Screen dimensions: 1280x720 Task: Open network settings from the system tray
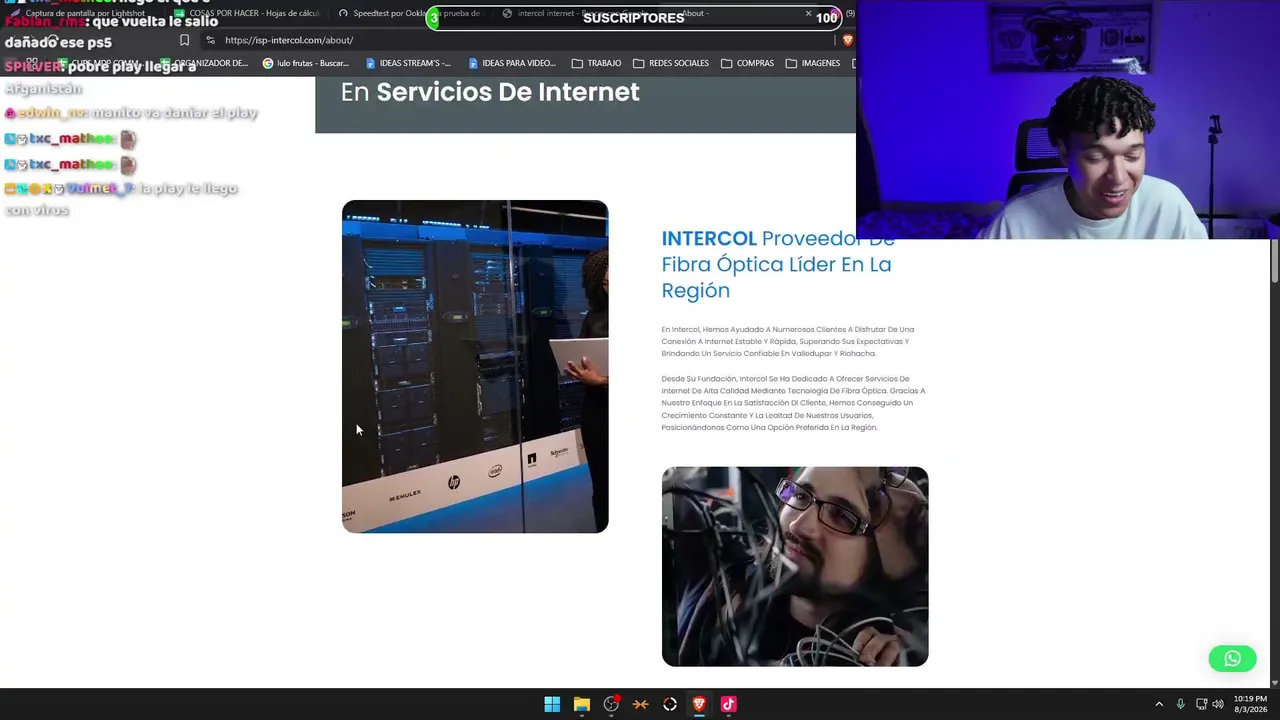(x=1201, y=704)
